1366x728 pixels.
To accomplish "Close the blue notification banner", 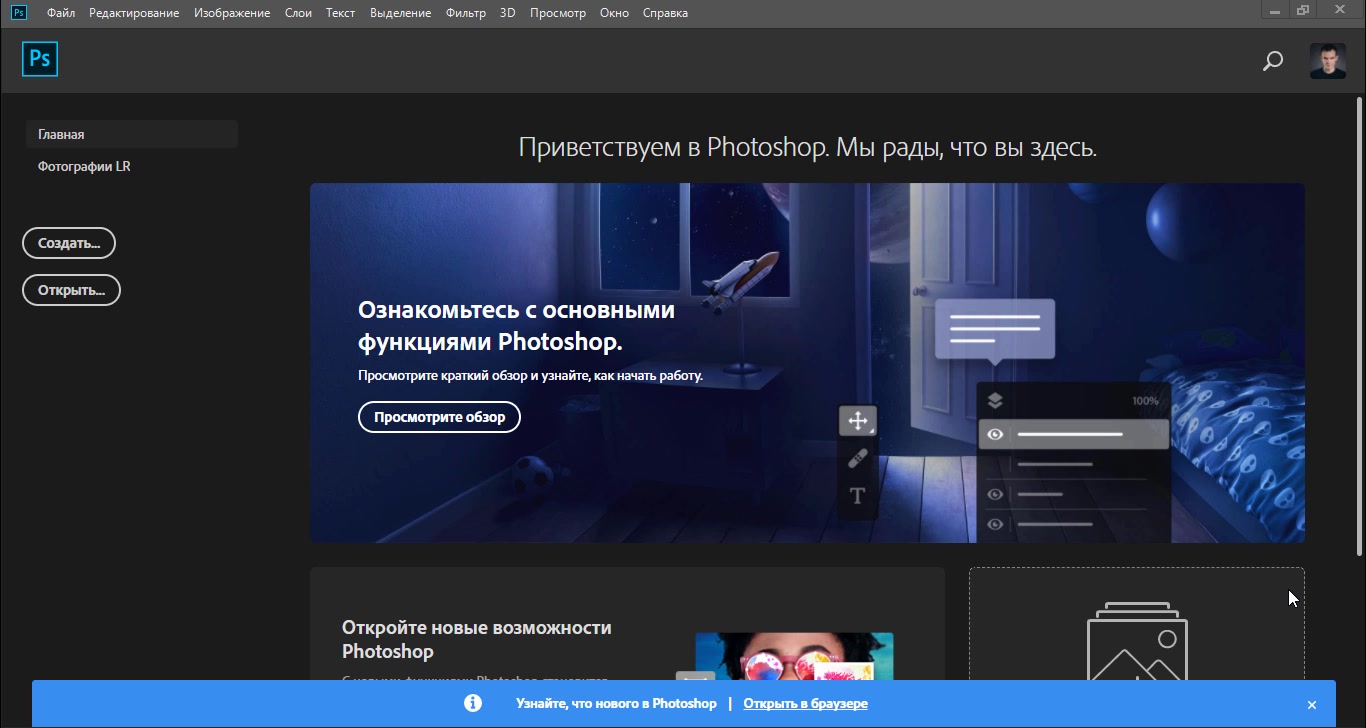I will coord(1312,705).
